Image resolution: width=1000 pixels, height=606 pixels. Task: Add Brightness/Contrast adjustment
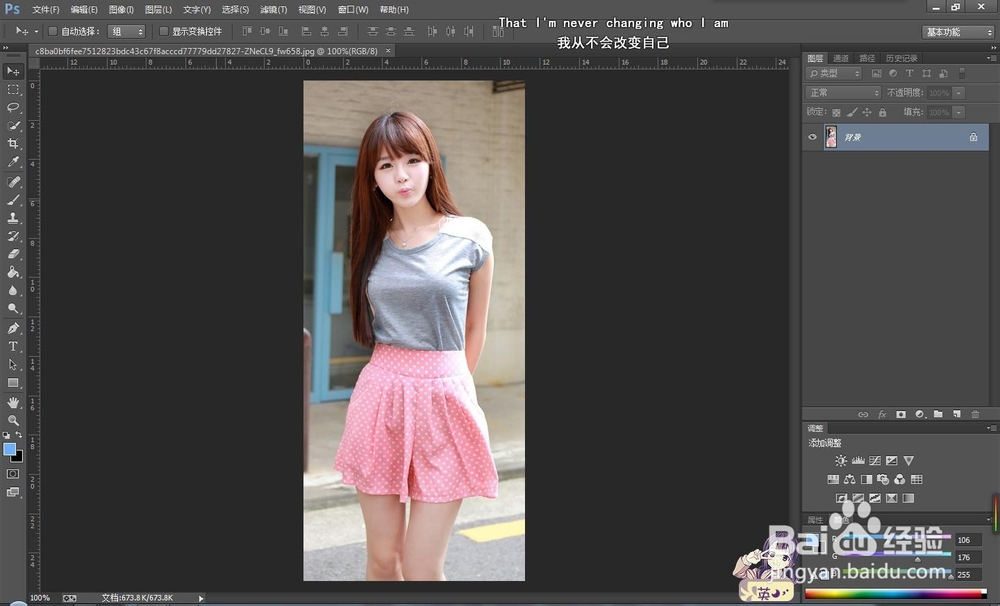[x=841, y=461]
